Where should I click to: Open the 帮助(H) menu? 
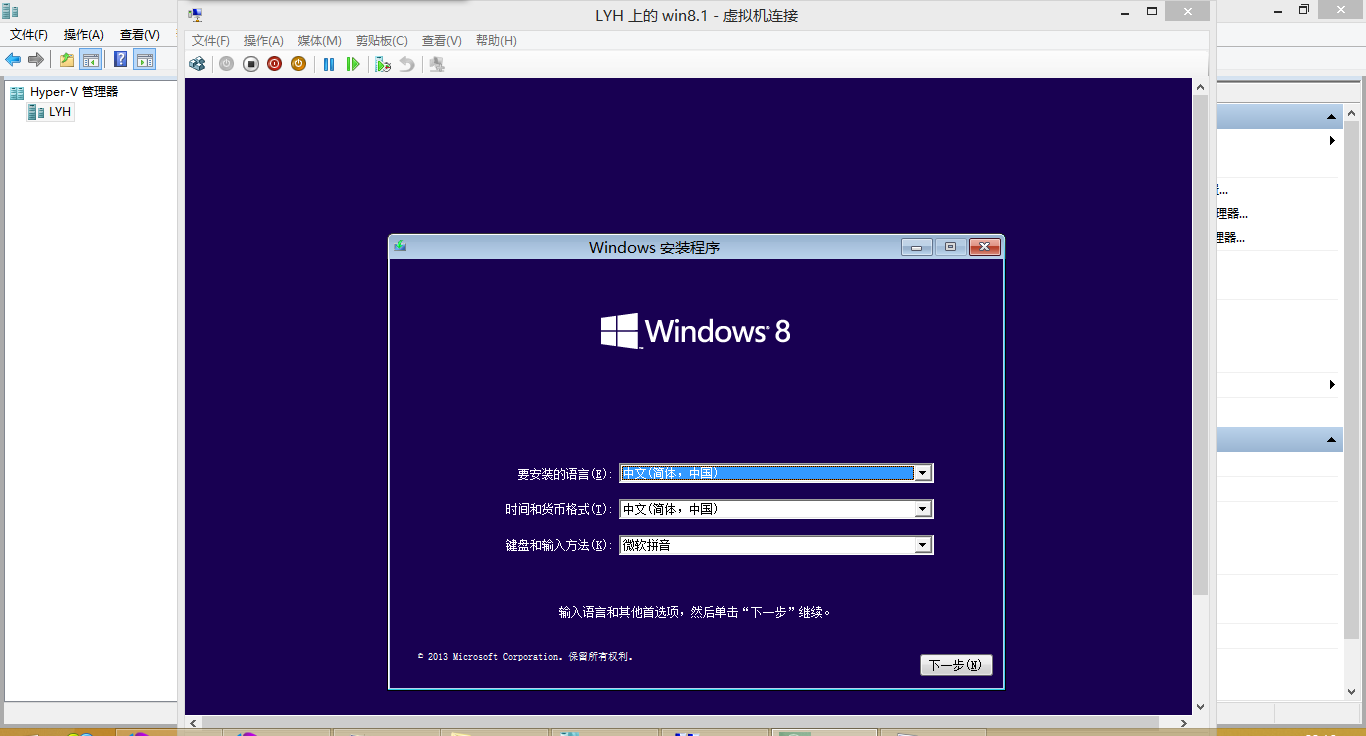pyautogui.click(x=496, y=41)
